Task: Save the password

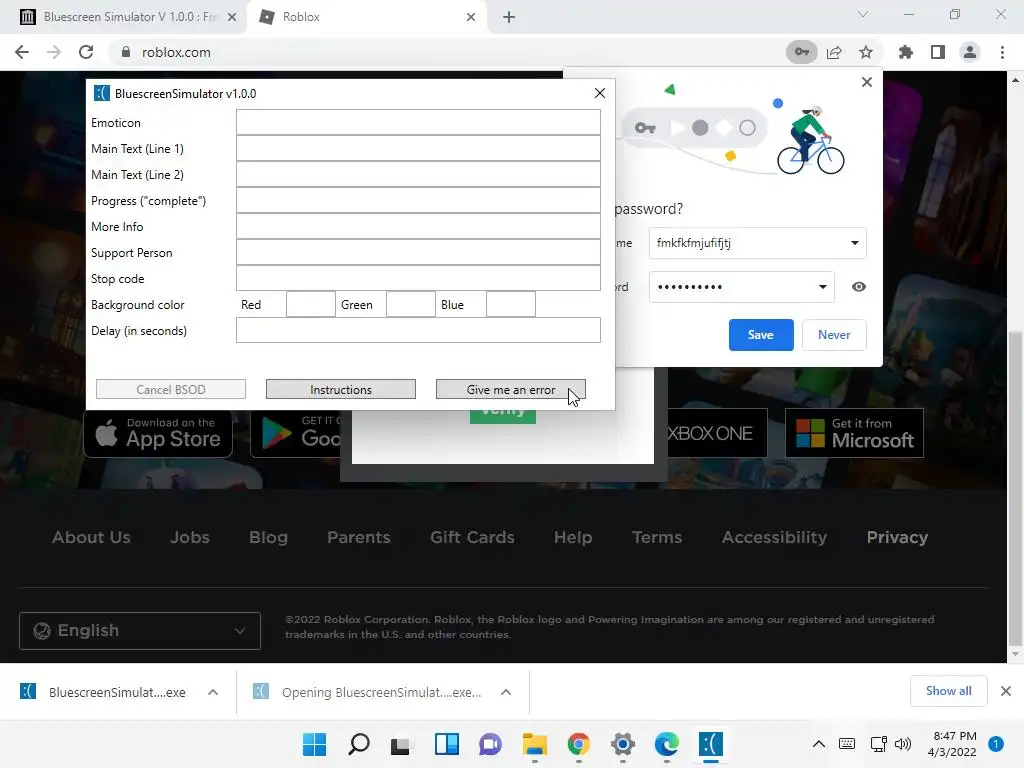Action: (761, 335)
